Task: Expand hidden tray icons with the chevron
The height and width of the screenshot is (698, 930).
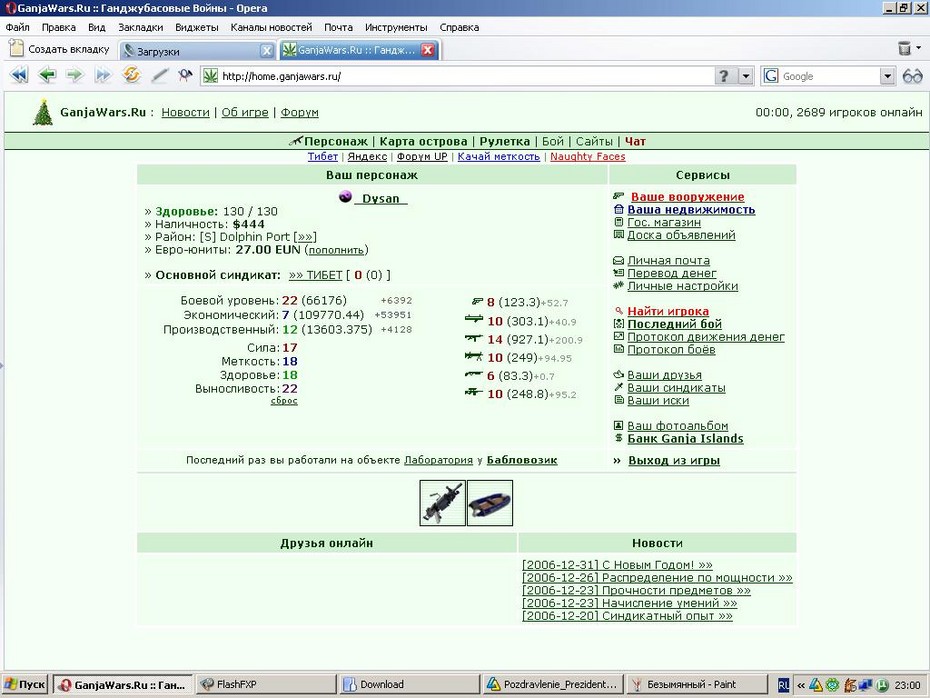Action: 801,685
